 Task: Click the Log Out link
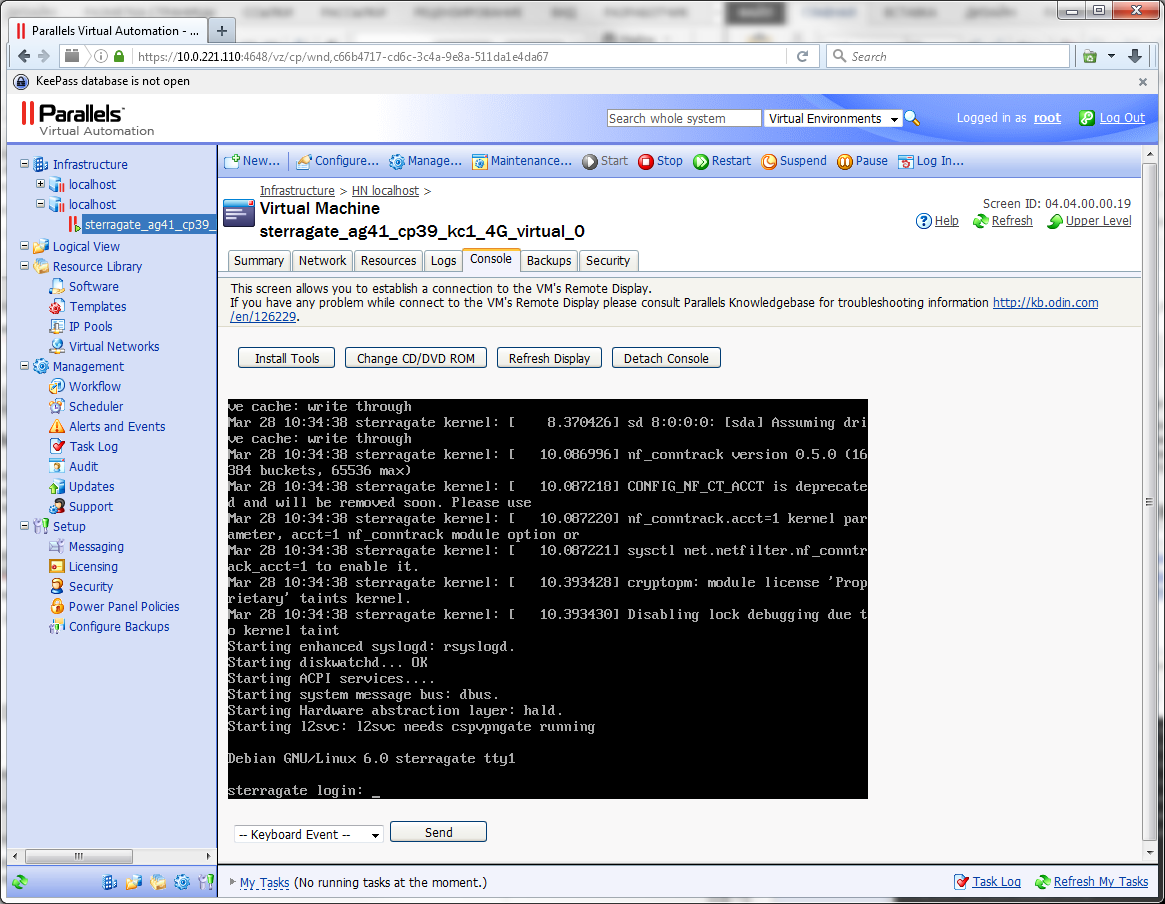1122,118
